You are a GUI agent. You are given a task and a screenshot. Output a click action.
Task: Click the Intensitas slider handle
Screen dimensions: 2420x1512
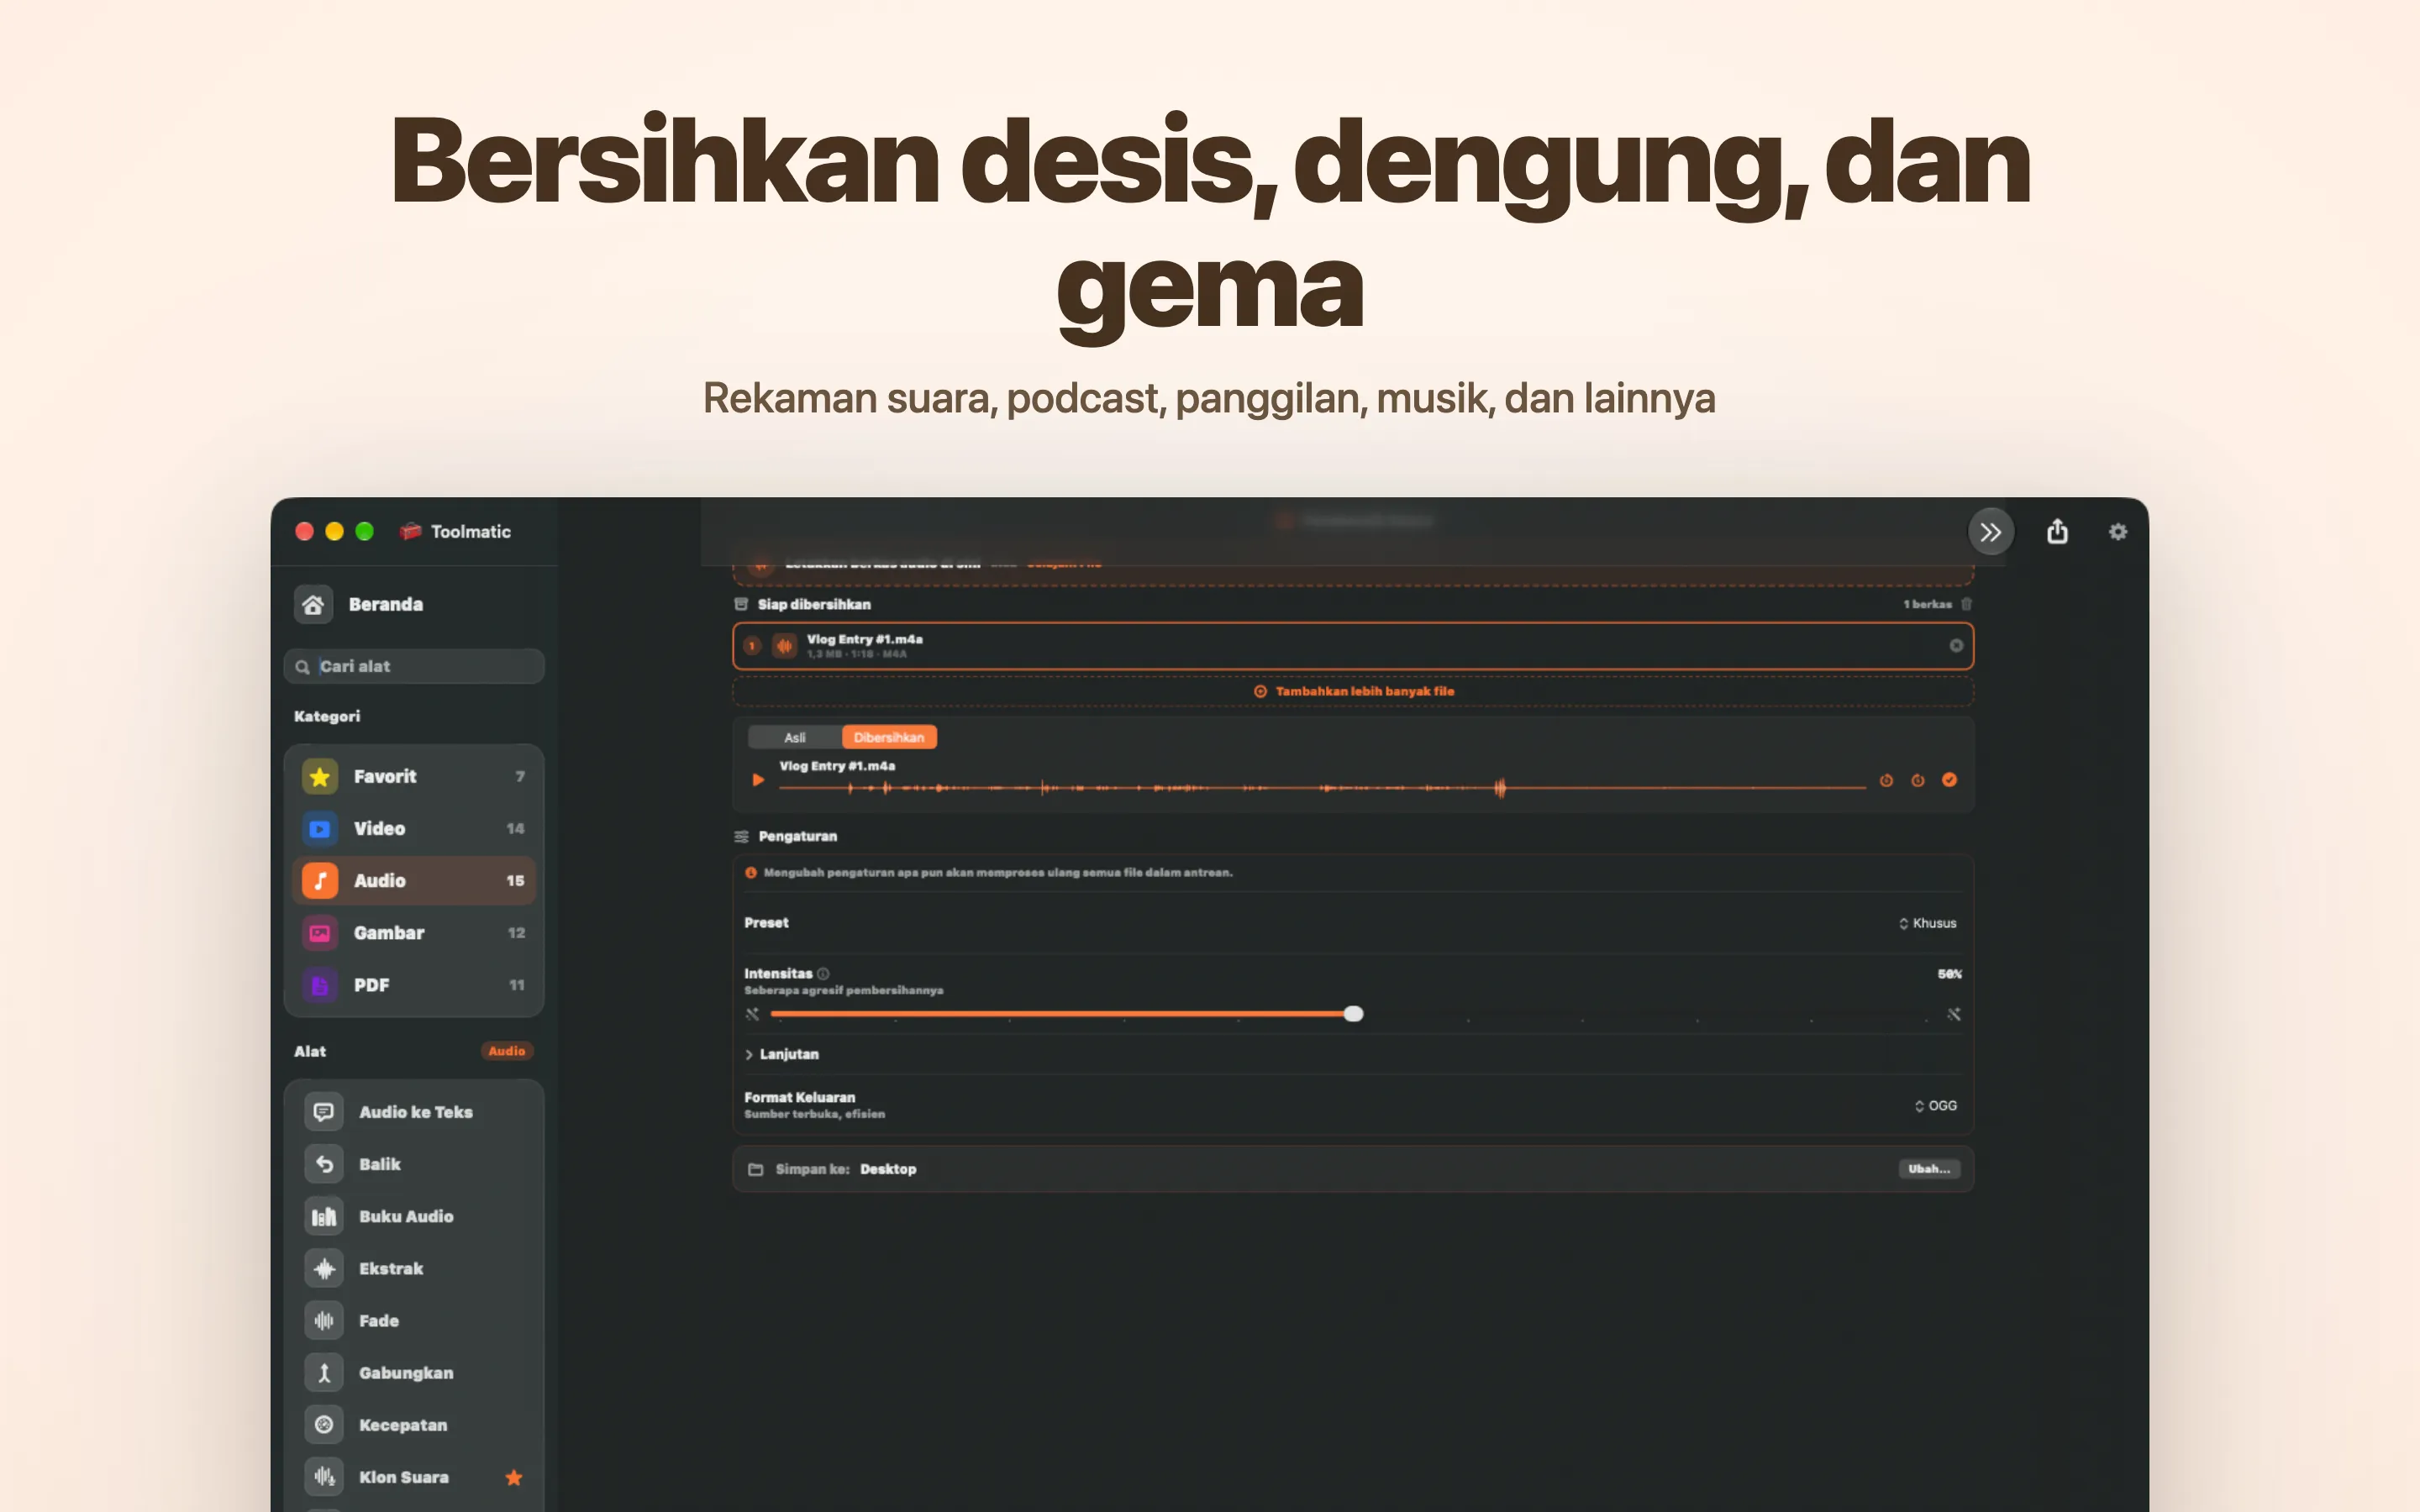point(1353,1014)
